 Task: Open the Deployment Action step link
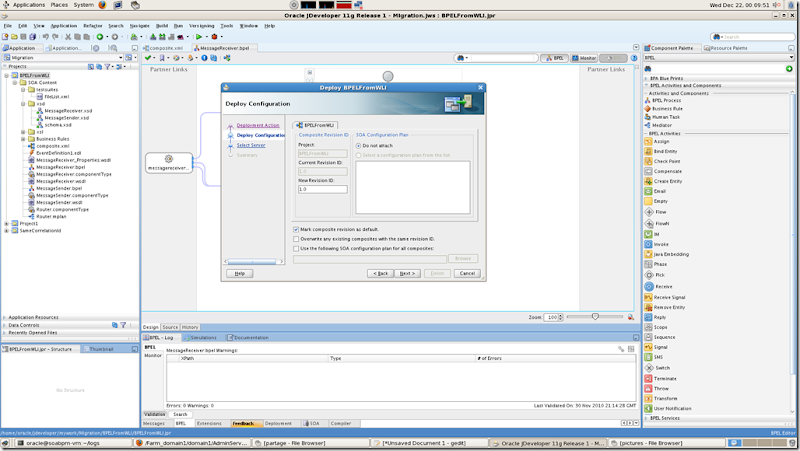[x=258, y=126]
